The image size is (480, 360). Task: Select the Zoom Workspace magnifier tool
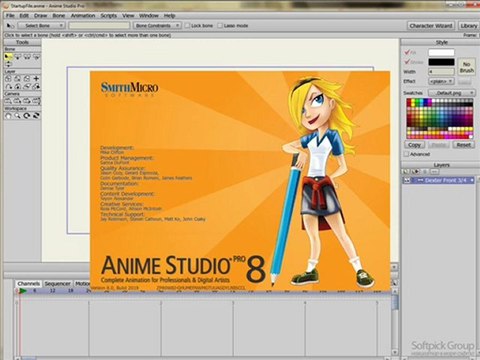coord(18,116)
